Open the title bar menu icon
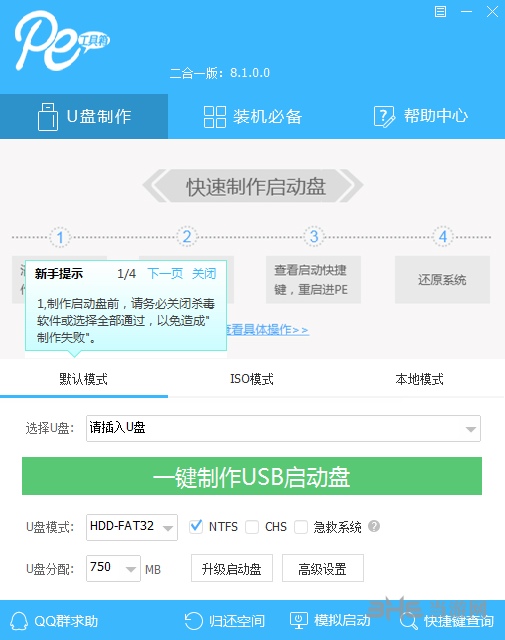The width and height of the screenshot is (505, 640). tap(440, 11)
